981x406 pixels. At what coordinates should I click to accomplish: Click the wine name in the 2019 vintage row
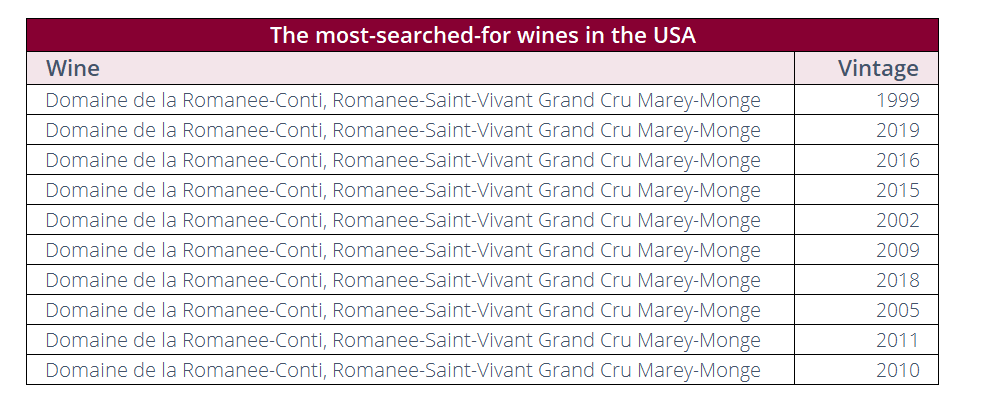tap(403, 130)
